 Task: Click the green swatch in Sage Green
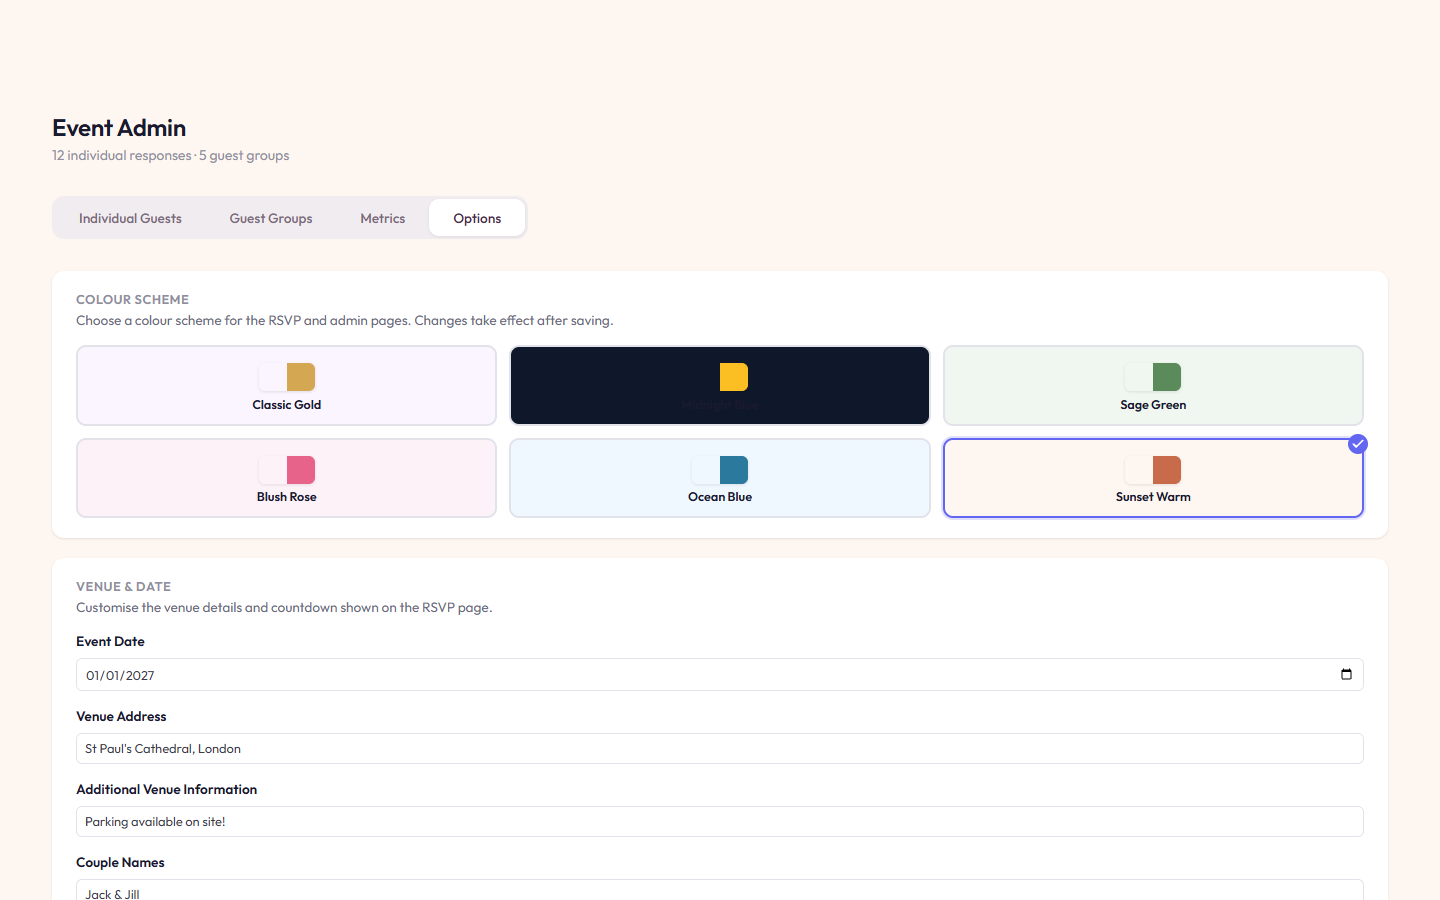(1167, 377)
